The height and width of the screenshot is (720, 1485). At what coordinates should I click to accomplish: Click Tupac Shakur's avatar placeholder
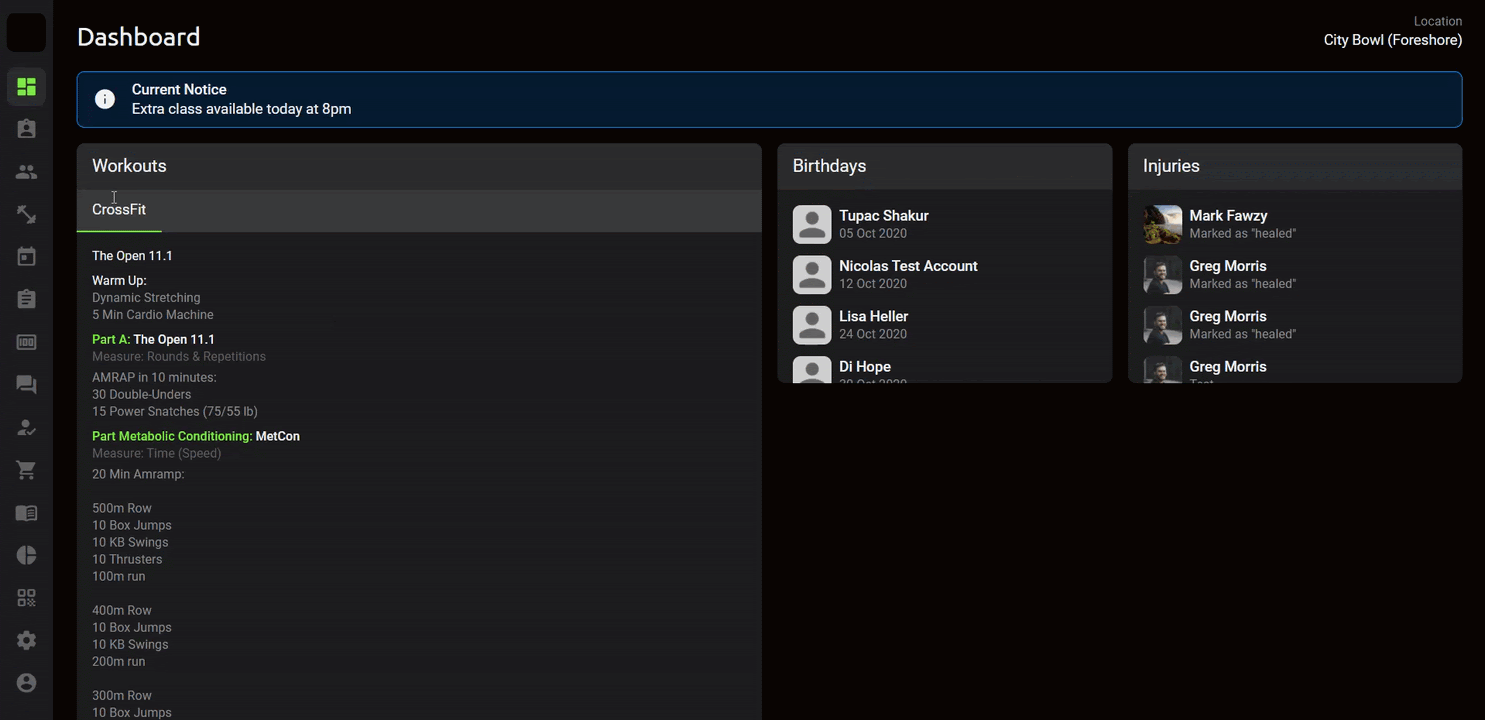pyautogui.click(x=812, y=224)
